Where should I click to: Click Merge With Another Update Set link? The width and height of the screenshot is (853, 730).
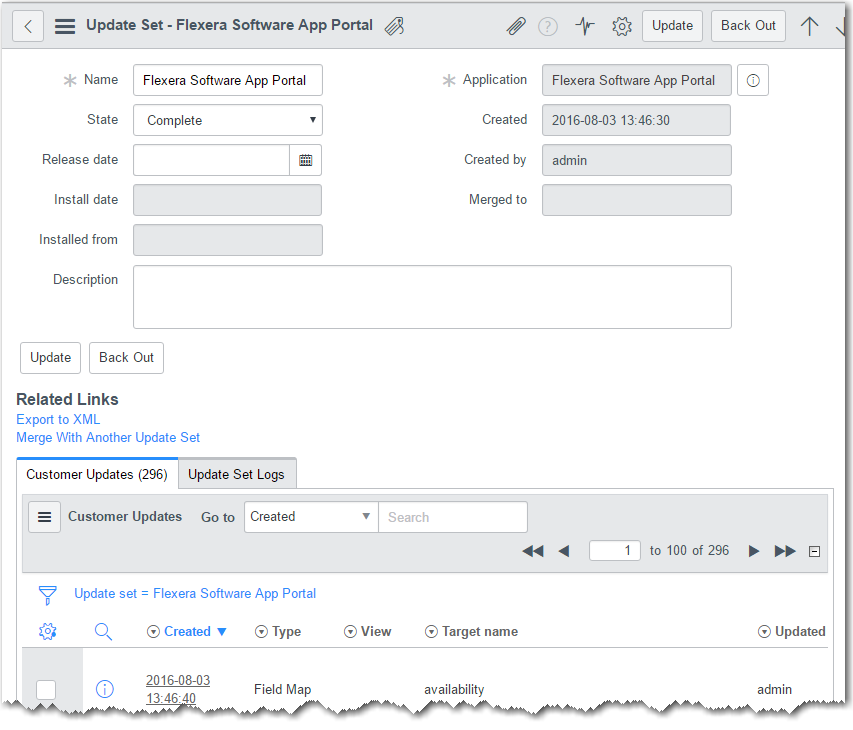click(x=108, y=437)
